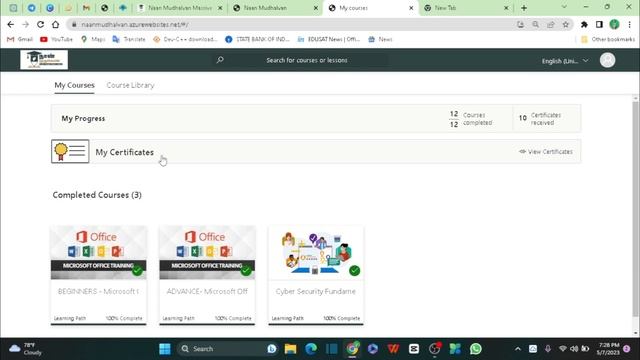Viewport: 640px width, 360px height.
Task: Click search magnifier icon in site header
Action: [220, 60]
